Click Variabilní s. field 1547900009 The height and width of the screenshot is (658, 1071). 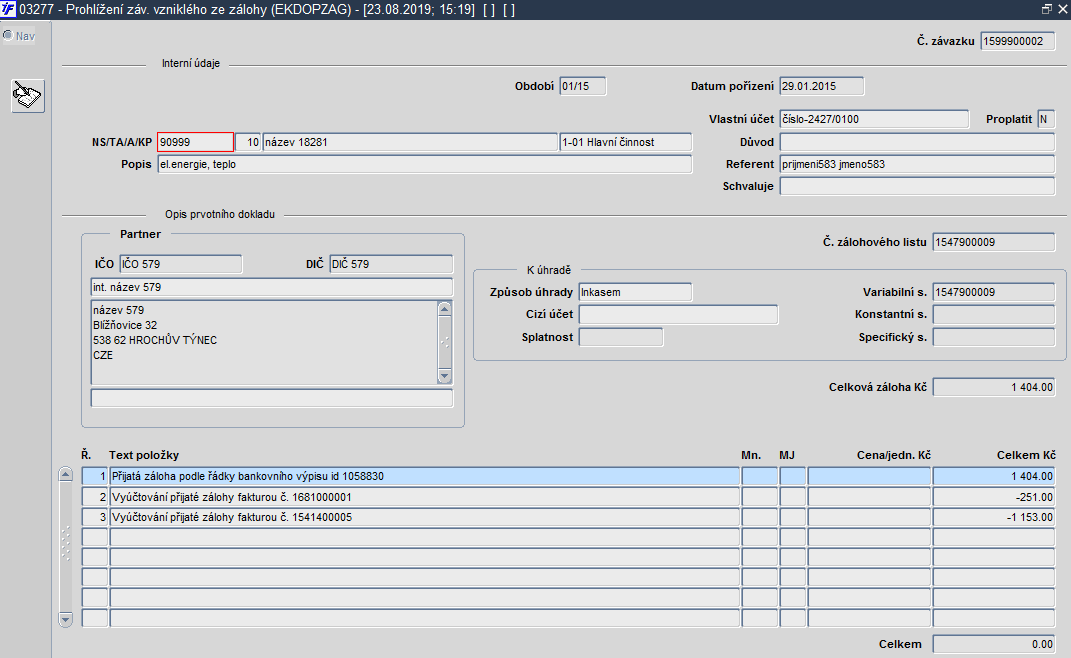[x=994, y=292]
